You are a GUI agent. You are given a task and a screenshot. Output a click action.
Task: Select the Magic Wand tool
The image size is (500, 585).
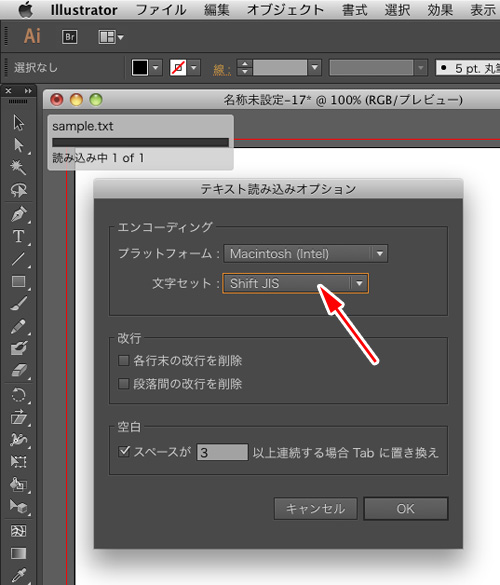click(18, 167)
